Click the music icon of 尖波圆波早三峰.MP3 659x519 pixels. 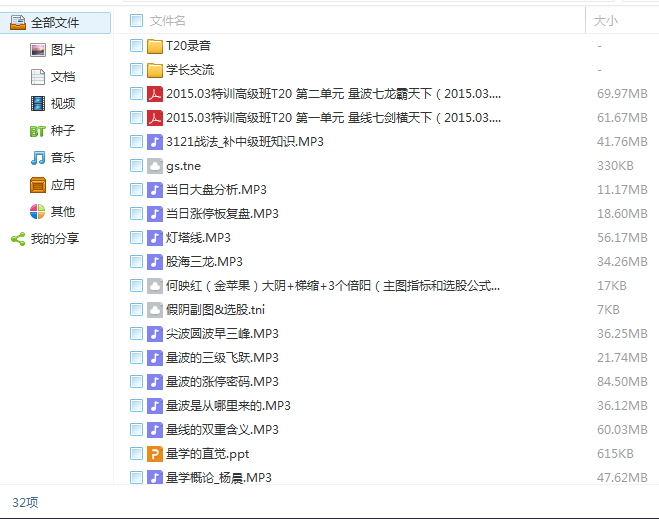click(x=155, y=334)
